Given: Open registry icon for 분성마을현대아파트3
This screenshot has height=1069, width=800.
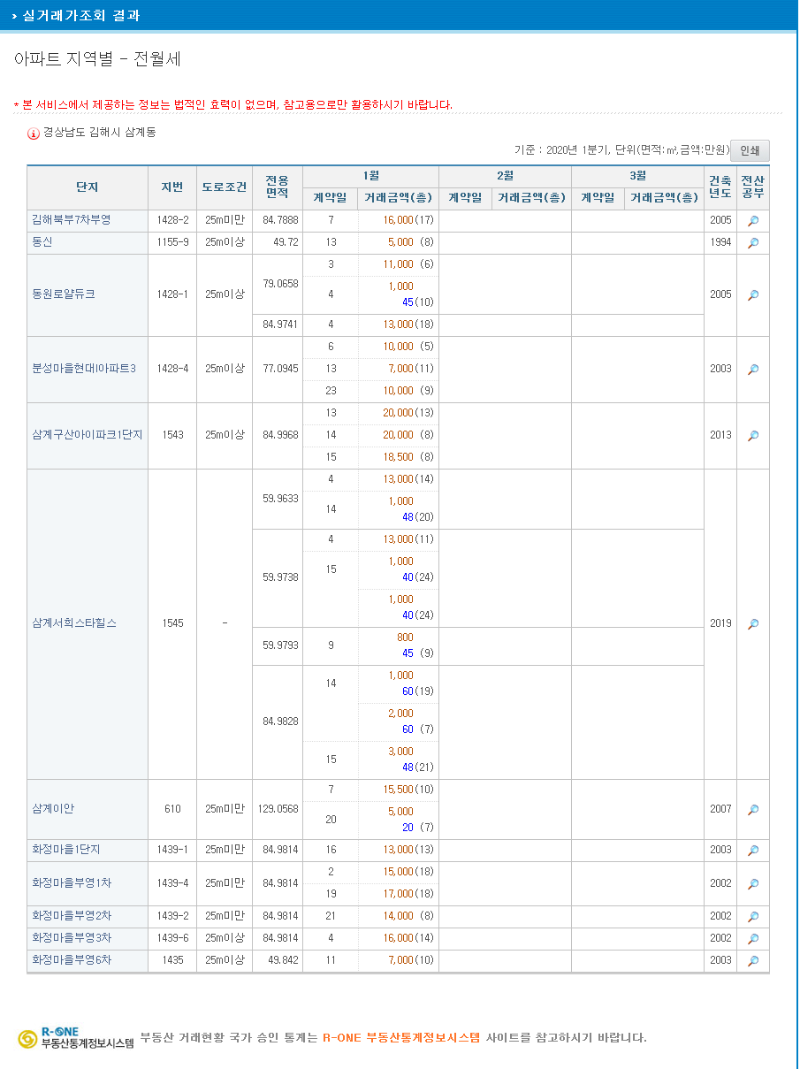Looking at the screenshot, I should pyautogui.click(x=753, y=369).
